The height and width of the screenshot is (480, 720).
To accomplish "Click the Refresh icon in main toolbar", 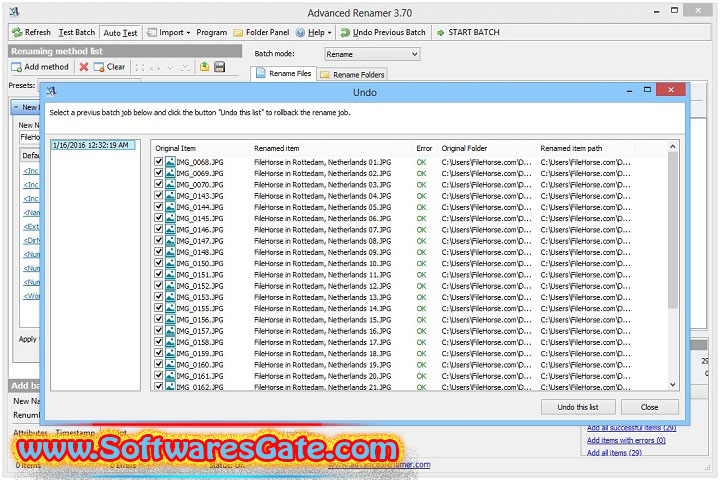I will click(x=17, y=32).
